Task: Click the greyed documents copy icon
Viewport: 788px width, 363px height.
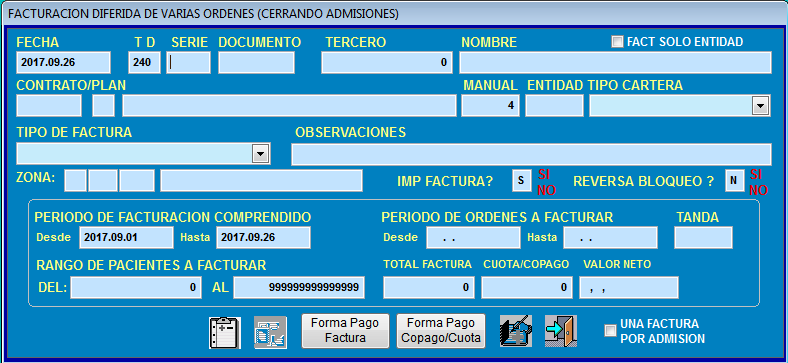Action: 270,332
